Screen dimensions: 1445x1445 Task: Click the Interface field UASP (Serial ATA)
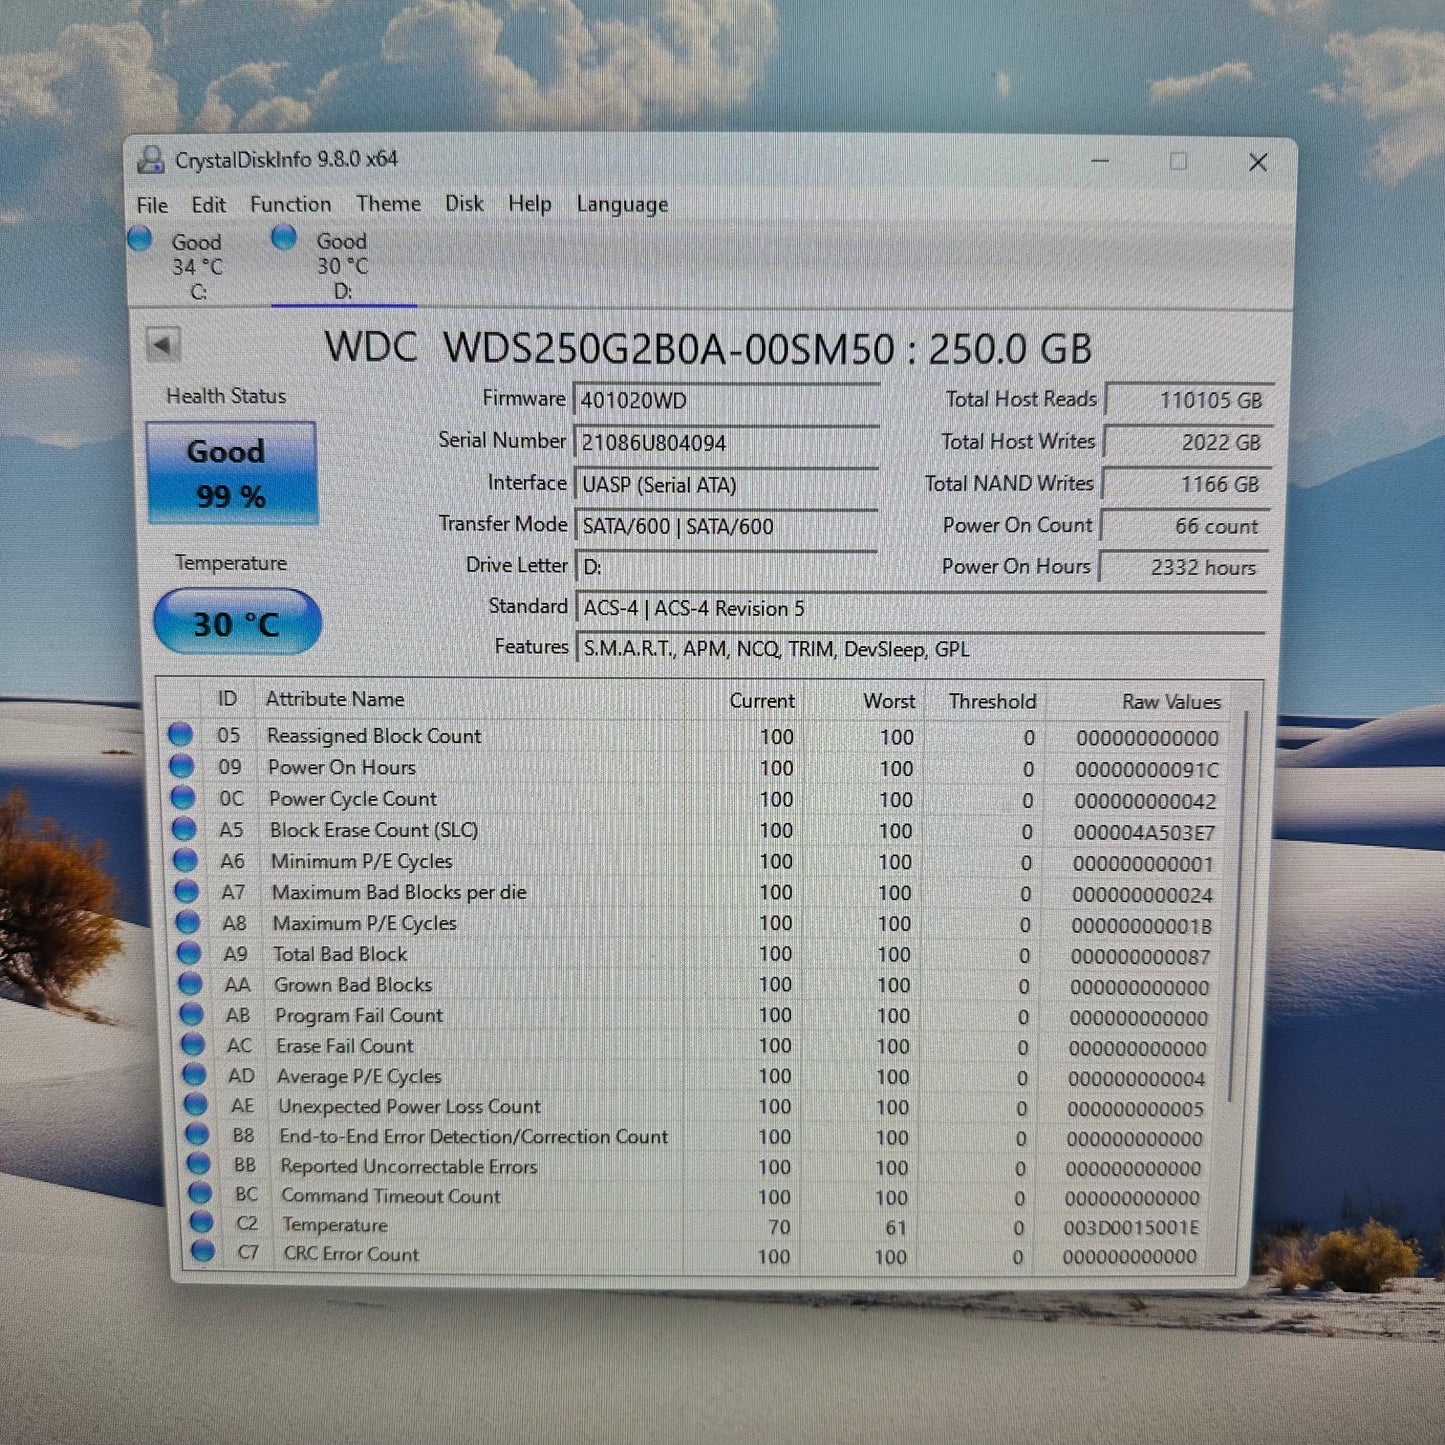[x=726, y=484]
